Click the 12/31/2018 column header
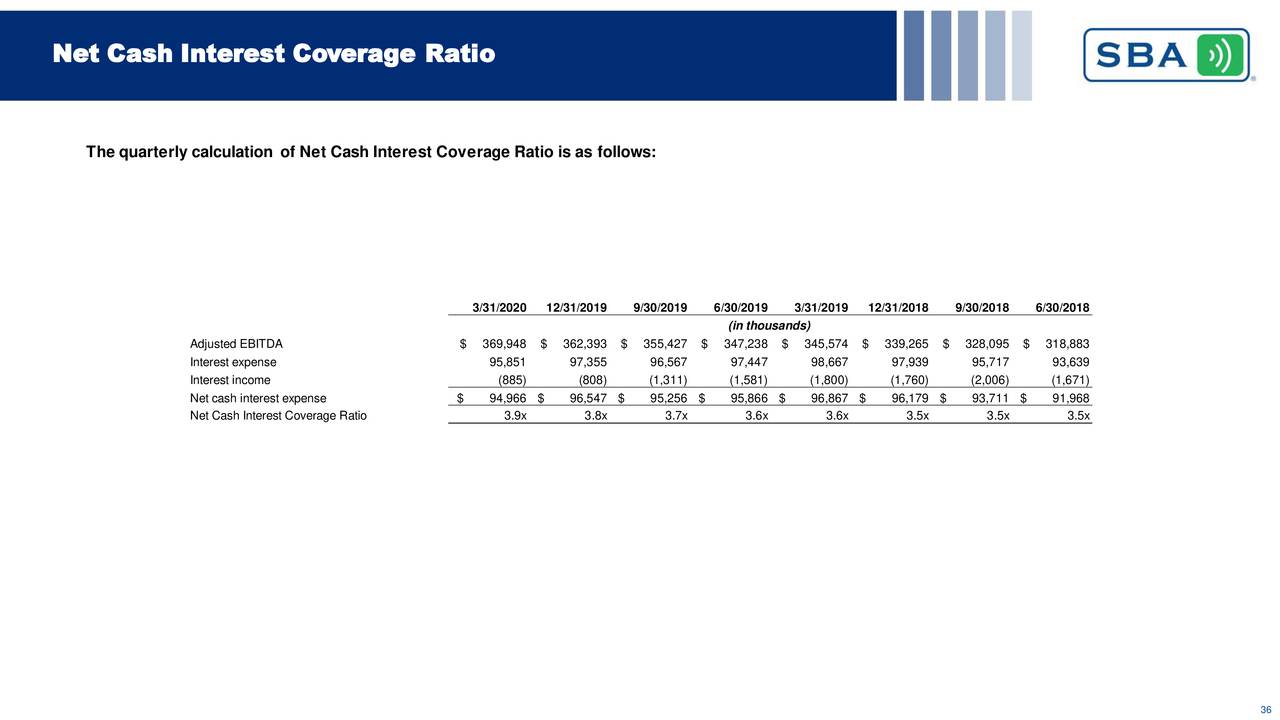Viewport: 1280px width, 720px height. point(899,307)
